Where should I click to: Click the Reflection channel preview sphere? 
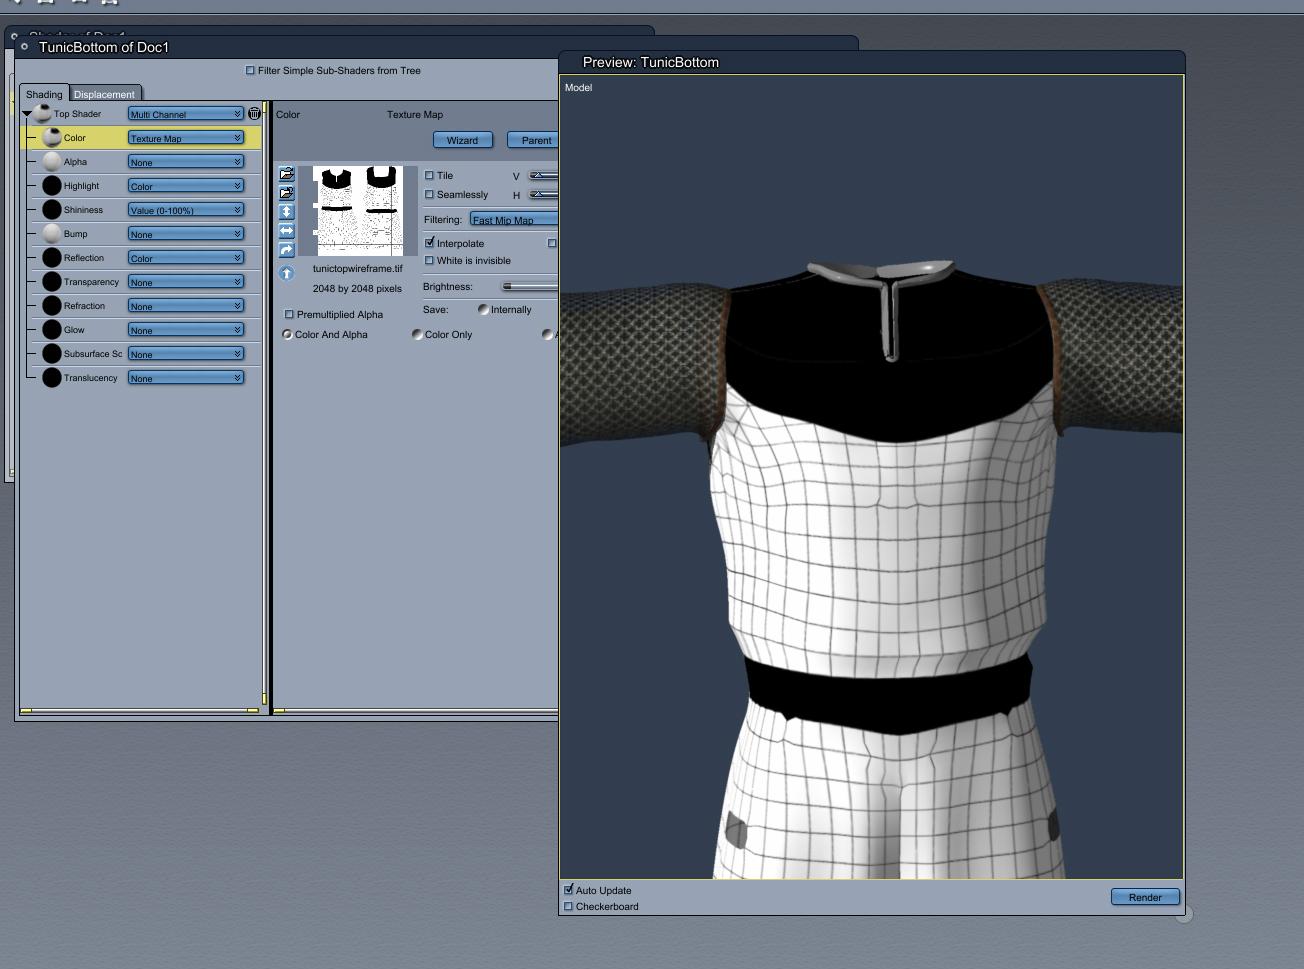click(x=52, y=258)
